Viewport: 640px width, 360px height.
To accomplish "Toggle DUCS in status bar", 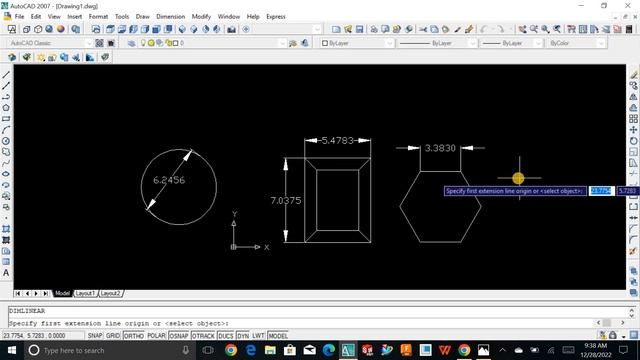I will click(x=225, y=336).
